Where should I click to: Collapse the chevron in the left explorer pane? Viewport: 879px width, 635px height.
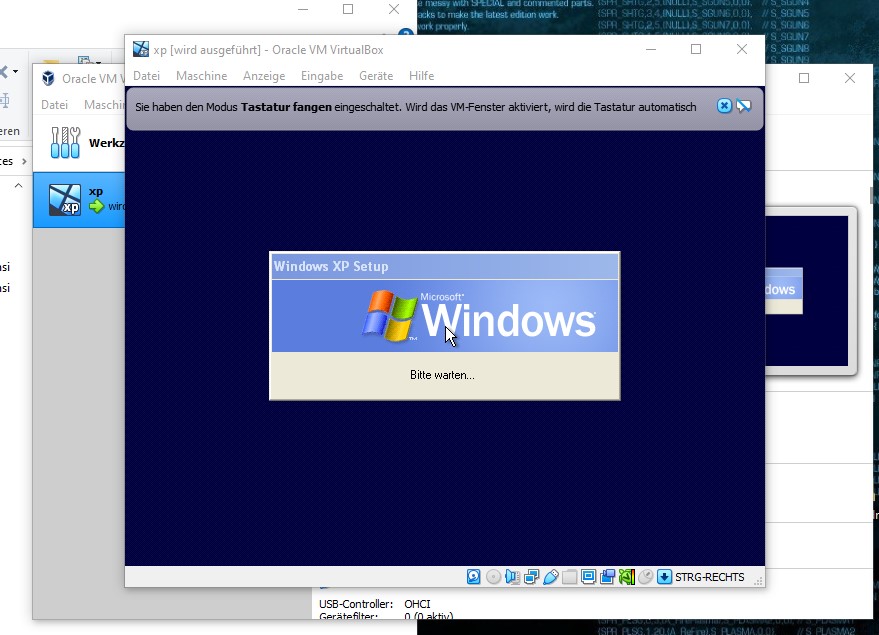click(x=18, y=186)
